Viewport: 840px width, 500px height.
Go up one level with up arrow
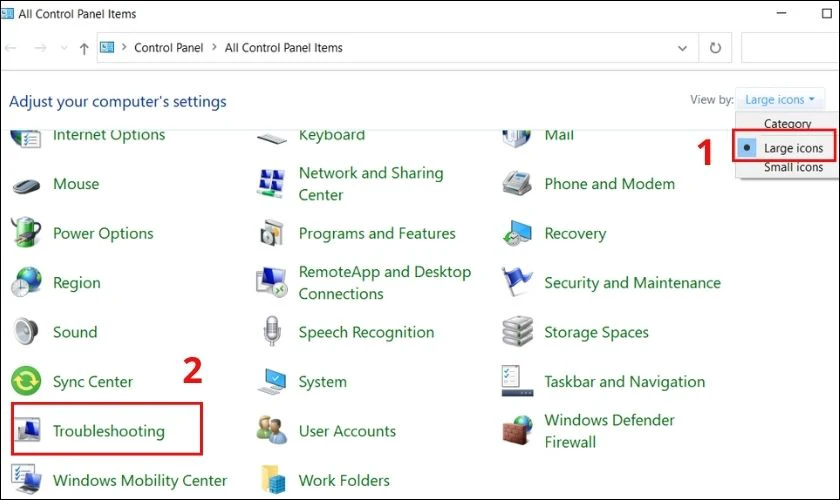(84, 49)
